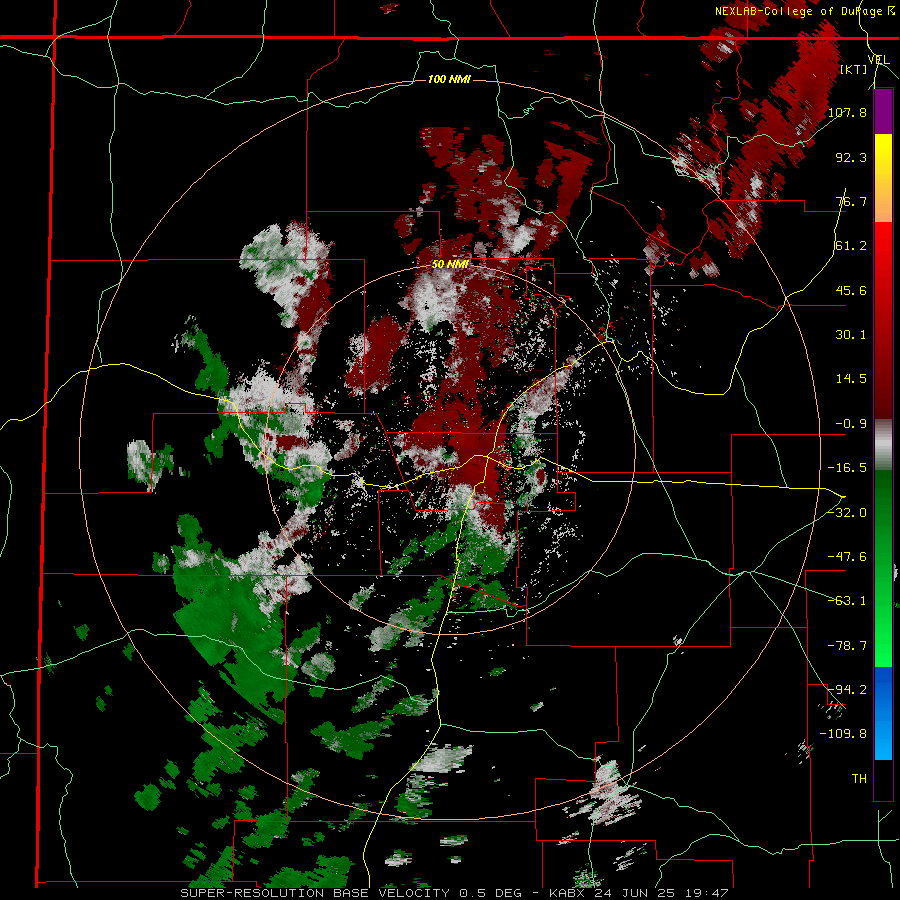Click the -94.2 velocity scale value
This screenshot has width=900, height=900.
click(847, 689)
